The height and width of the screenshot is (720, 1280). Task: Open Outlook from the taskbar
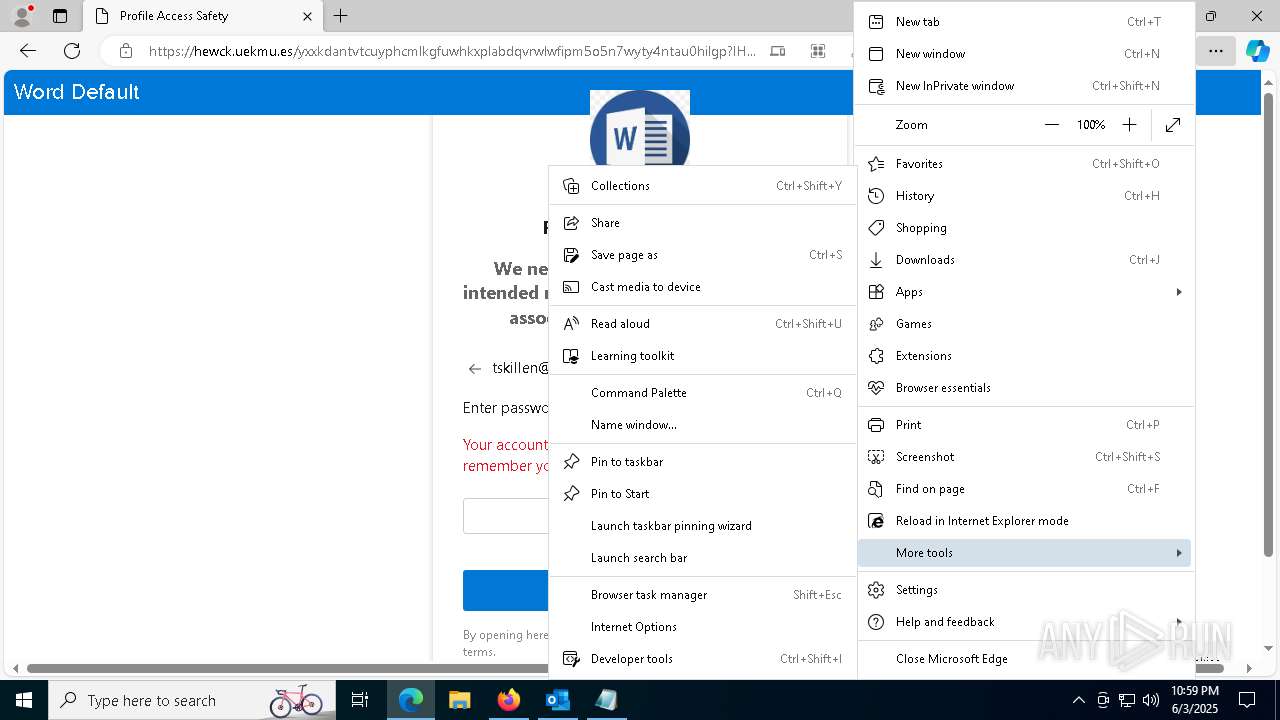point(557,700)
